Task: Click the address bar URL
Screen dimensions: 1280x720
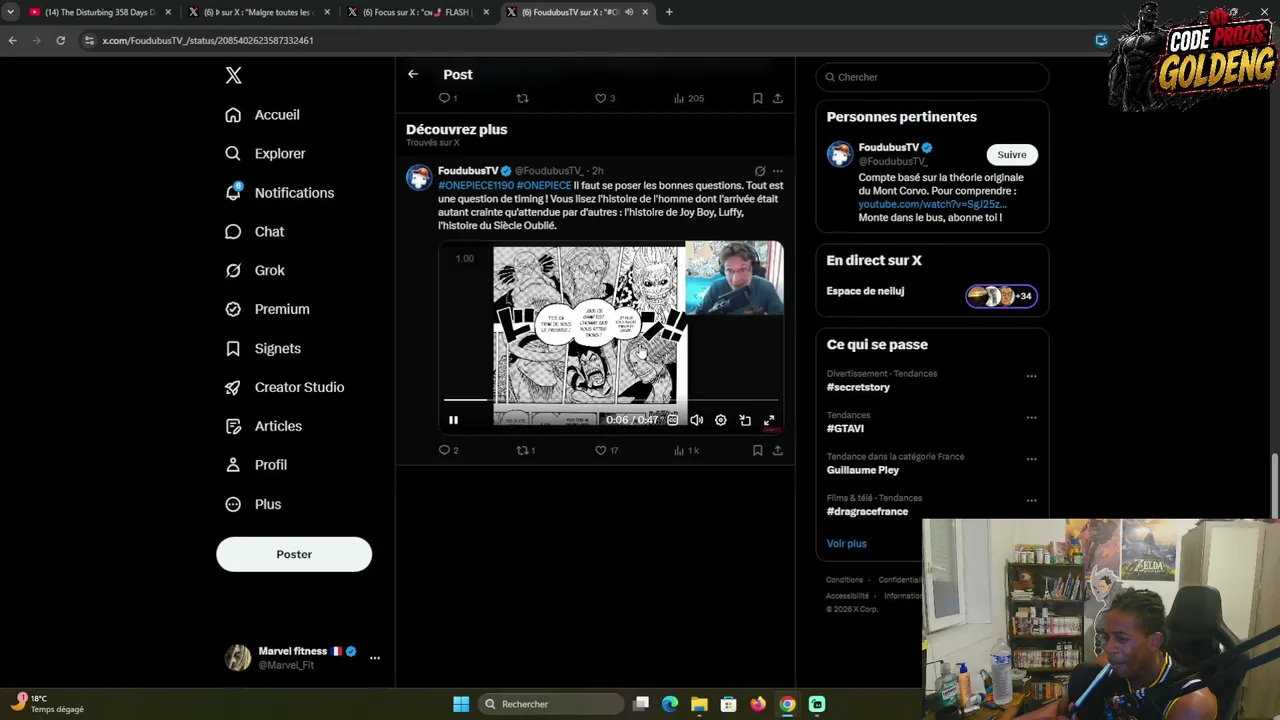Action: point(208,41)
